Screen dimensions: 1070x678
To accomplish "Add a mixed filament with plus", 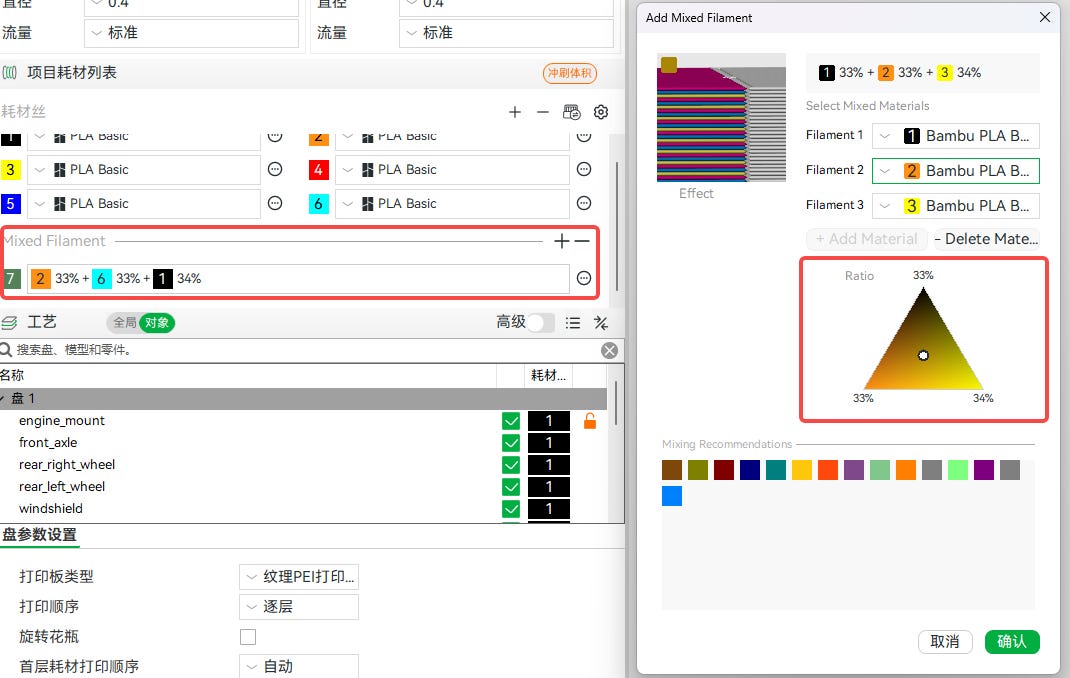I will tap(562, 241).
